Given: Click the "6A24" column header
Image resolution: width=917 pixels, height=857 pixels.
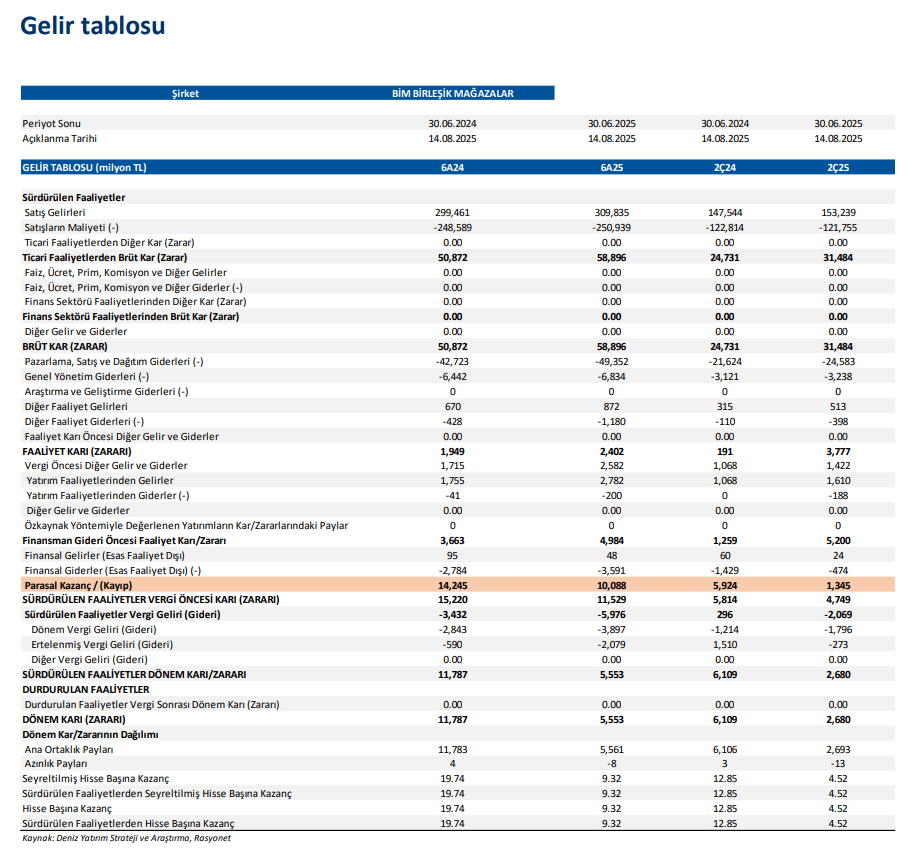Looking at the screenshot, I should point(452,168).
